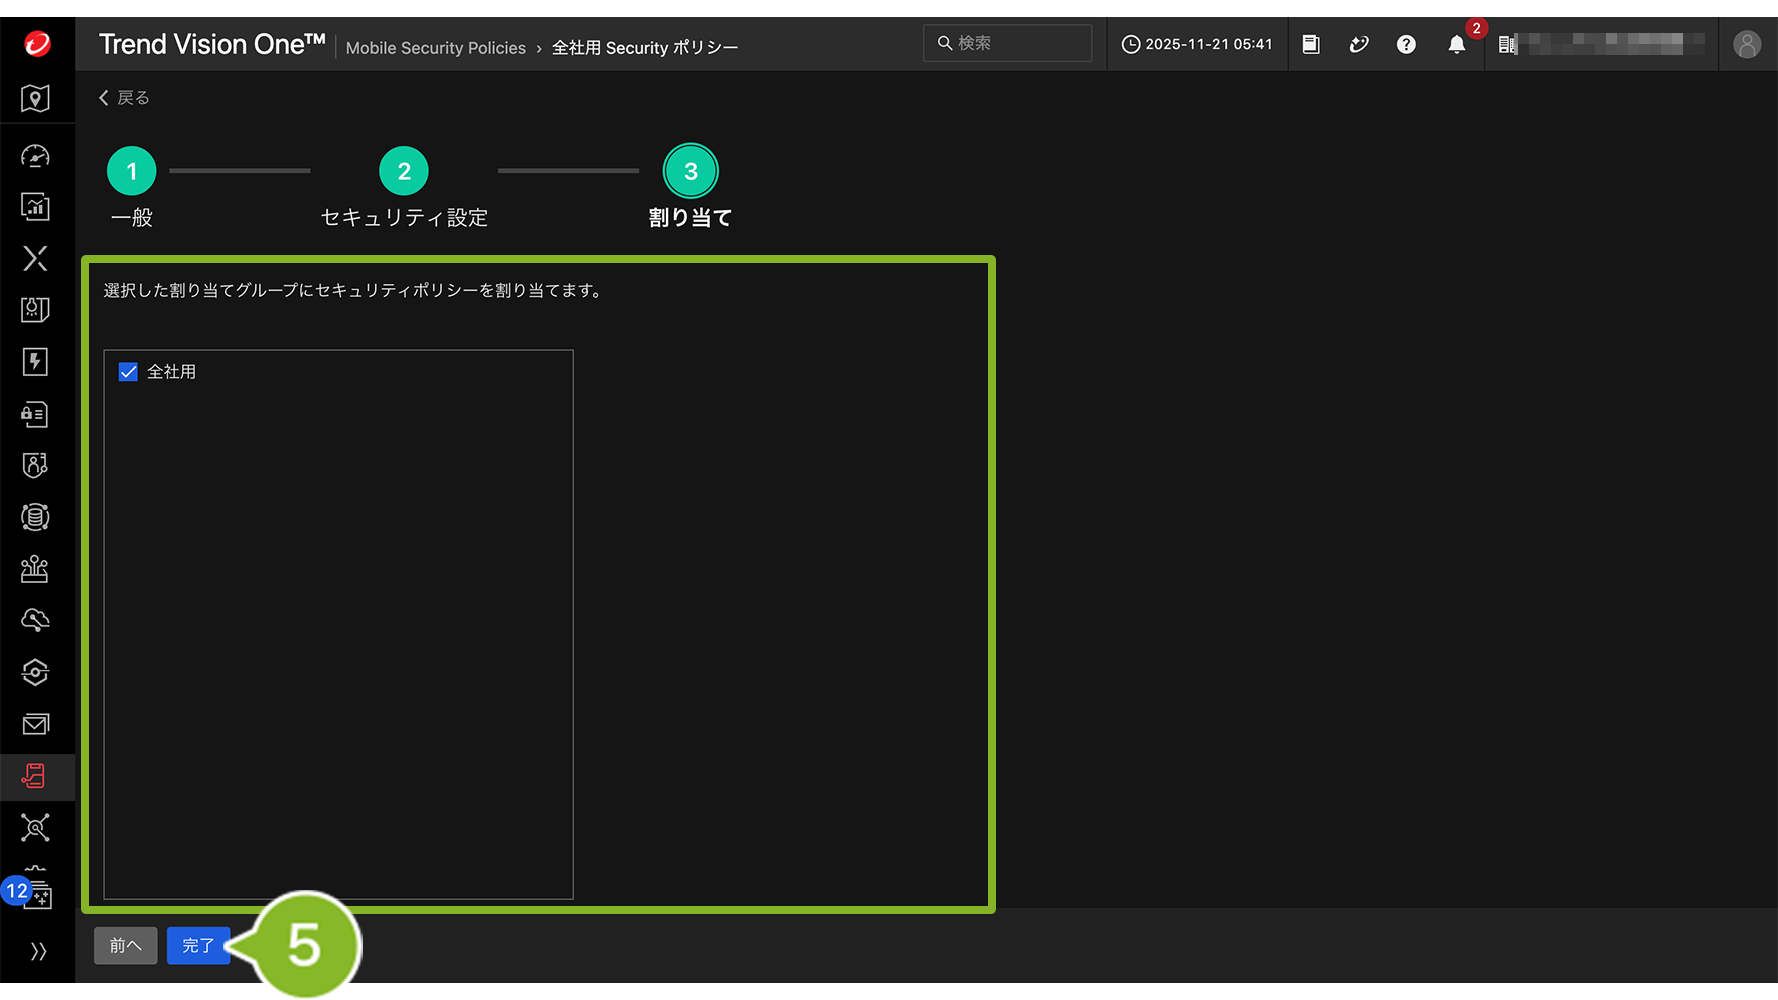Image resolution: width=1778 pixels, height=1000 pixels.
Task: Open Mobile Security Policies breadcrumb link
Action: [x=435, y=48]
